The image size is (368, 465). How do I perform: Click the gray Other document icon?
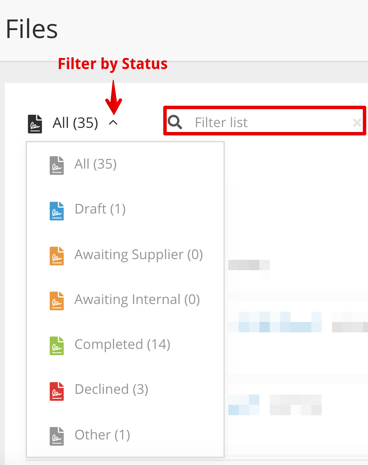point(57,436)
